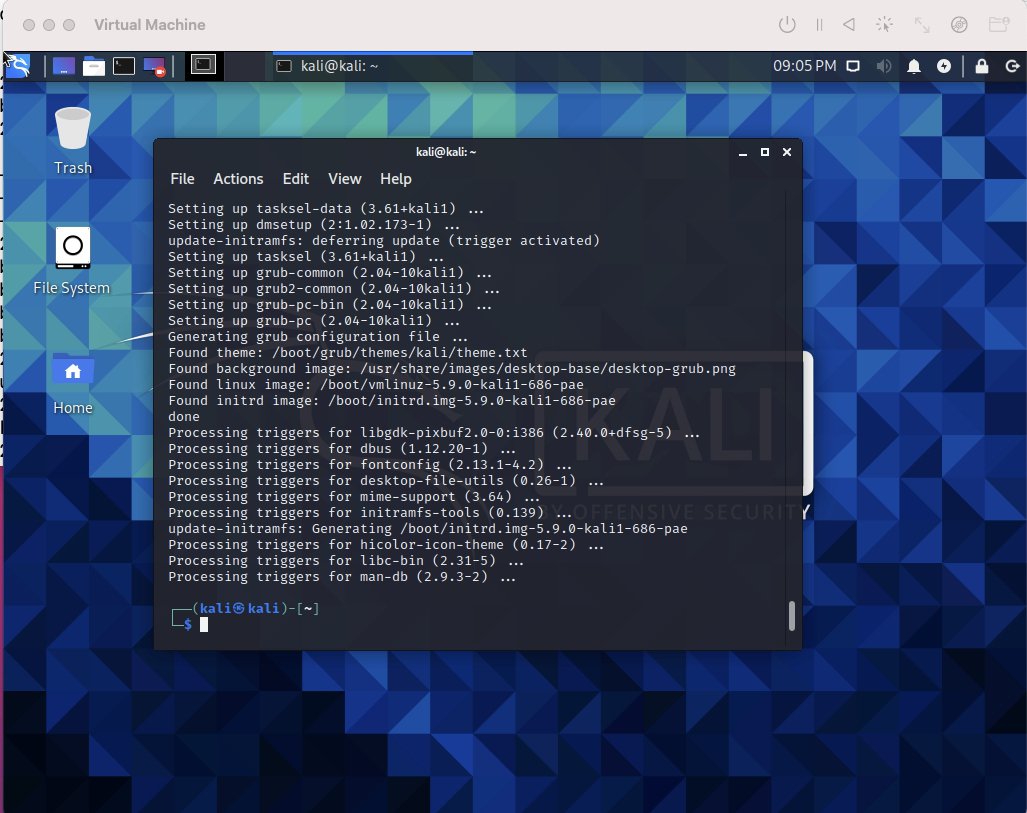Click 'Processing triggers for fontconfig' line
The image size is (1027, 813).
[370, 464]
